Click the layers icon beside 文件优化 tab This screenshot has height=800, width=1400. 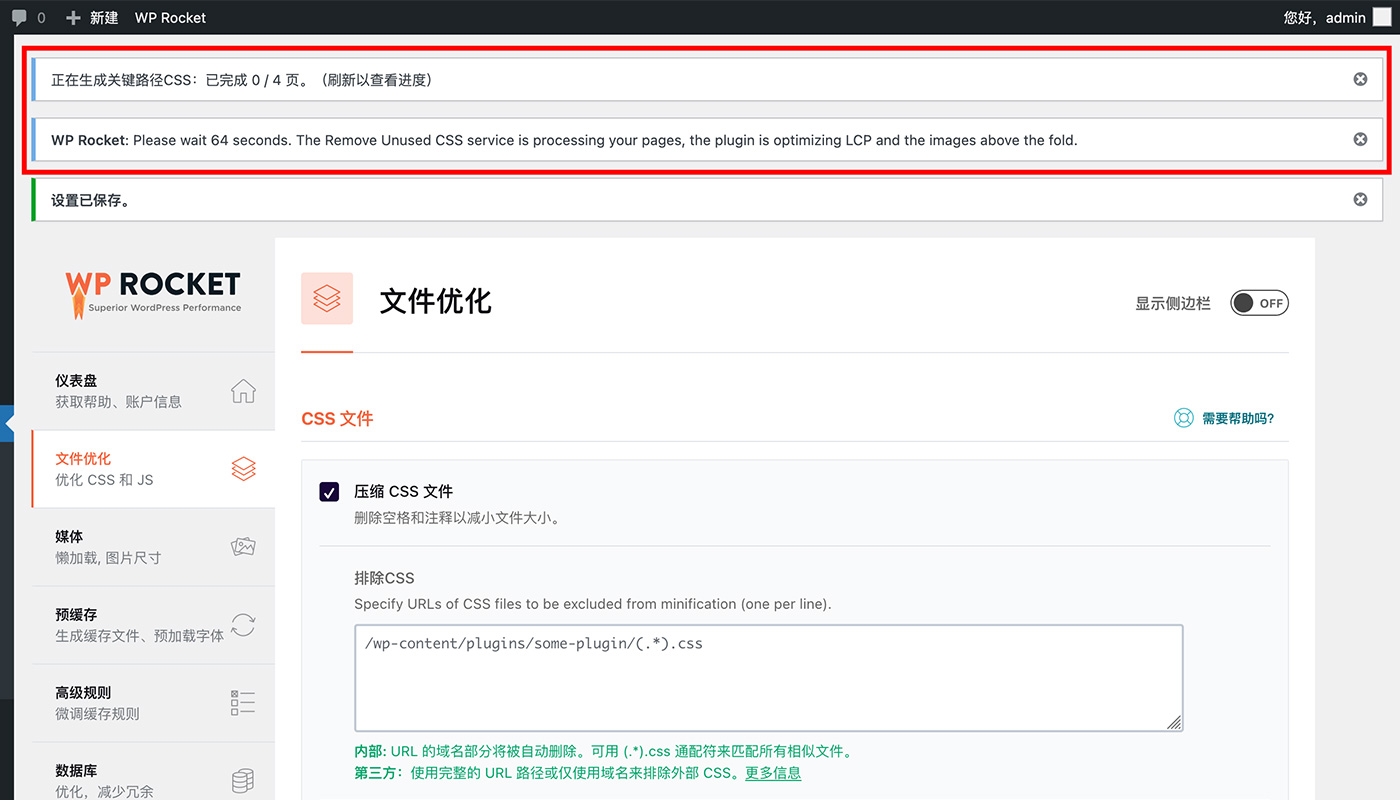tap(243, 469)
